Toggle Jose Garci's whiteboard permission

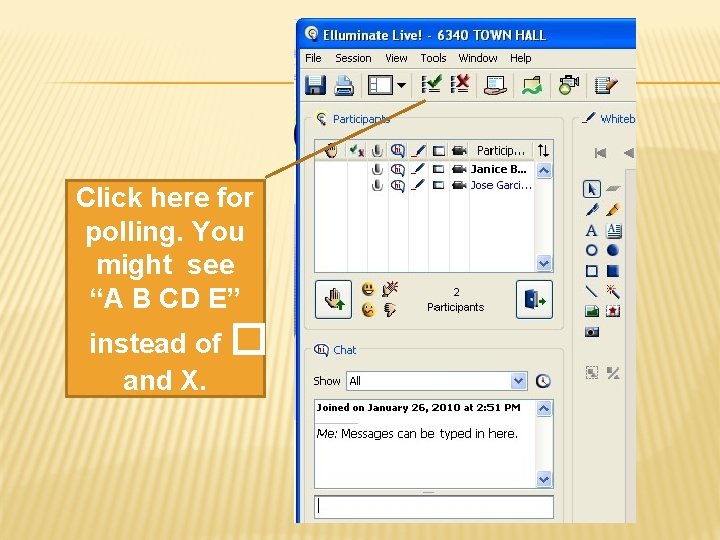[x=418, y=185]
